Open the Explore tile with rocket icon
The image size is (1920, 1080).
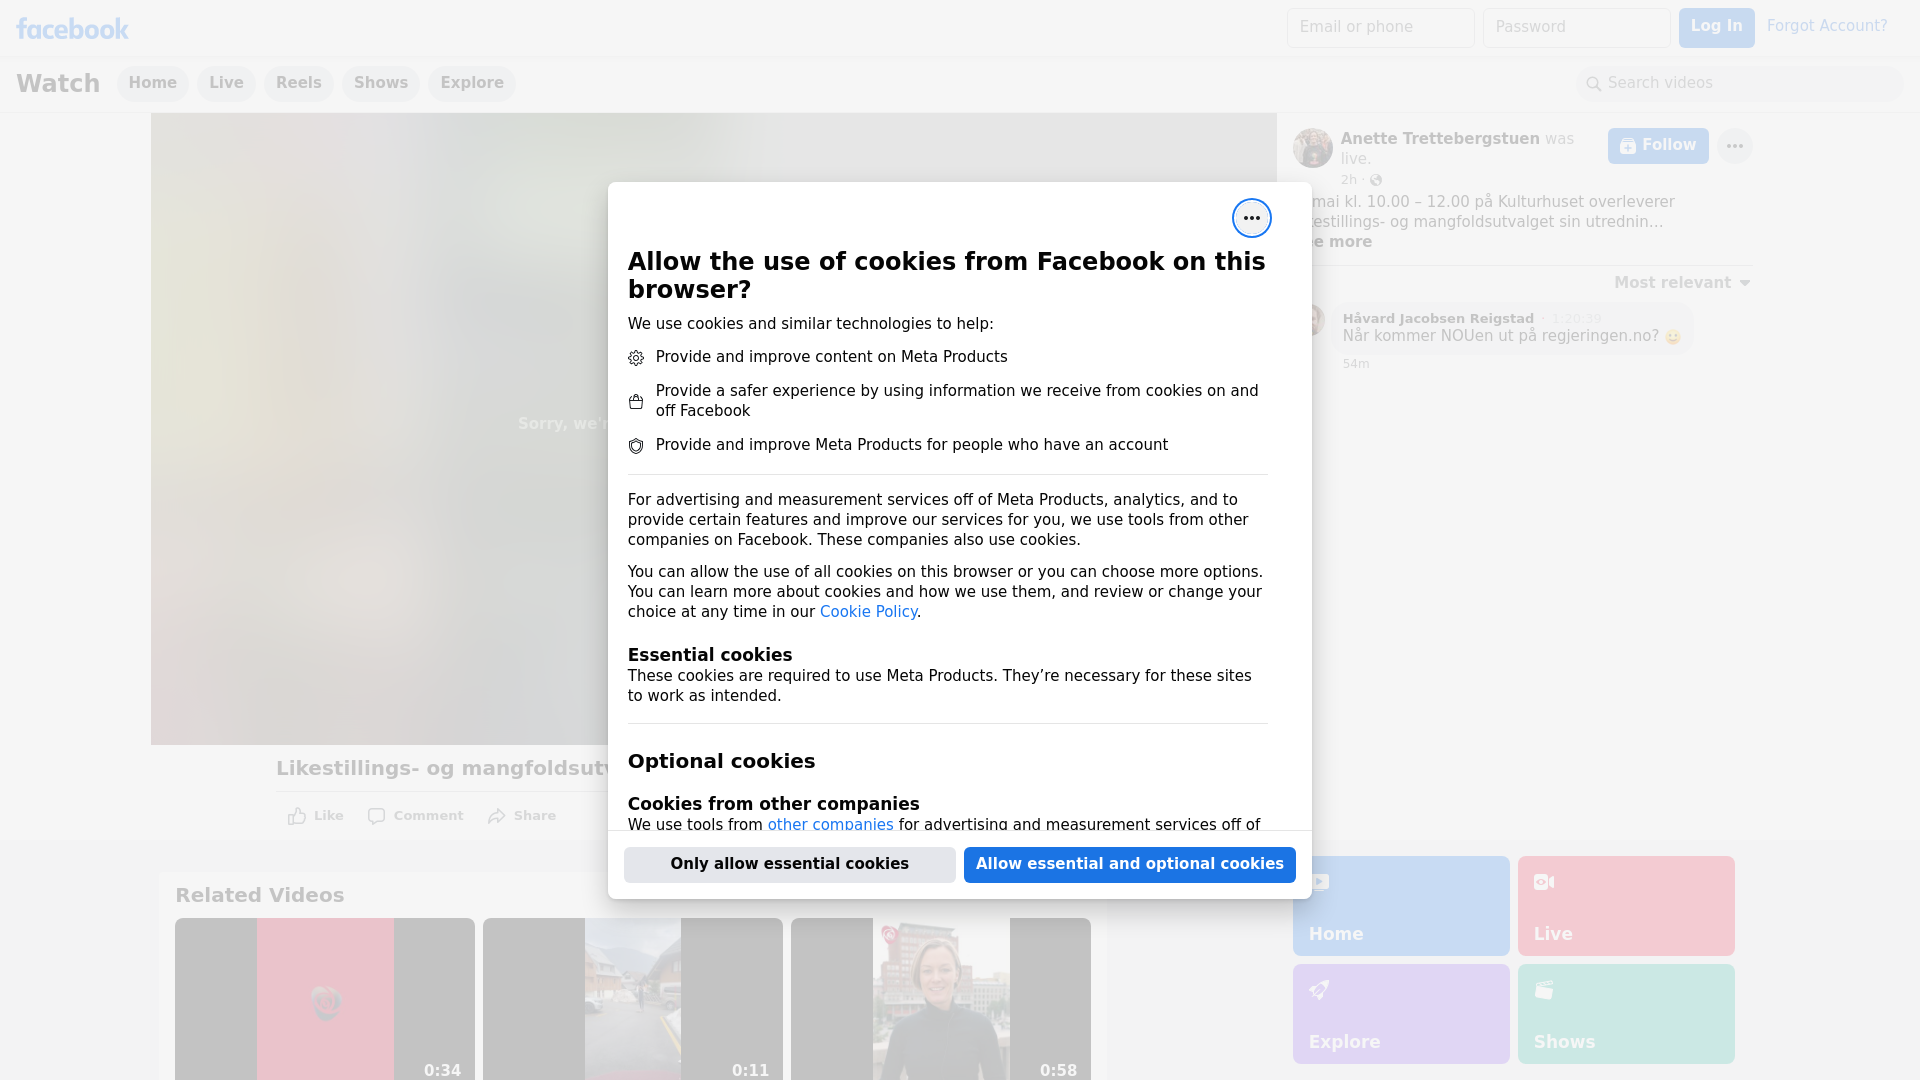click(x=1400, y=1013)
